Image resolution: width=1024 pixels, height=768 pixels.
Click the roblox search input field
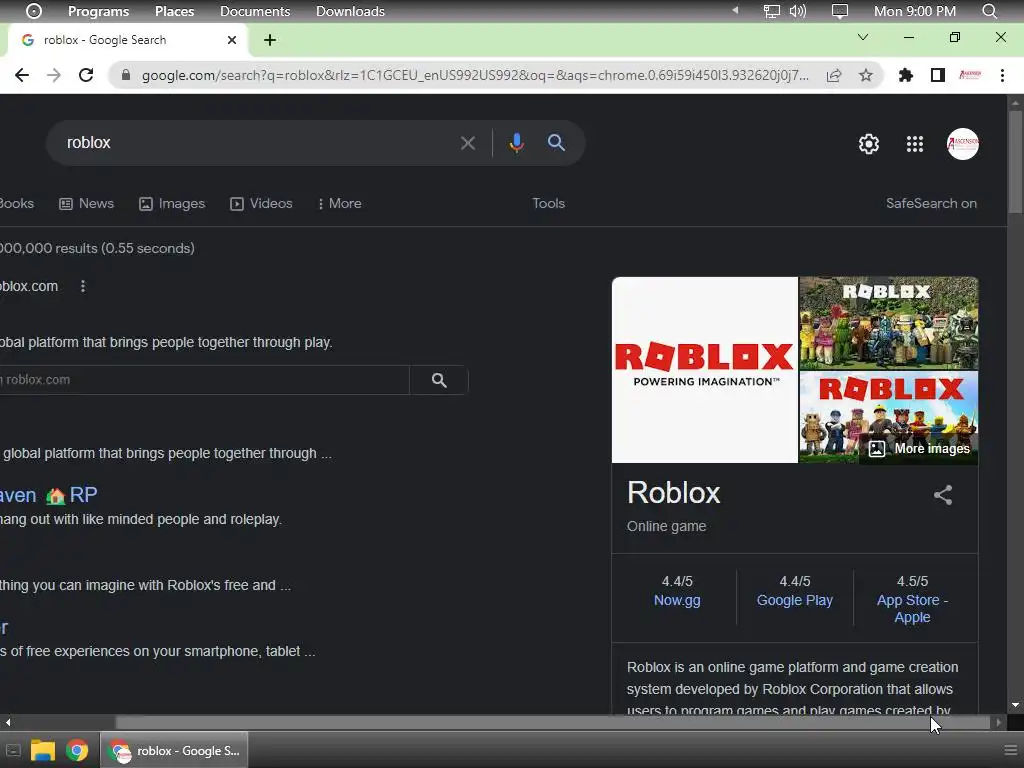click(259, 142)
